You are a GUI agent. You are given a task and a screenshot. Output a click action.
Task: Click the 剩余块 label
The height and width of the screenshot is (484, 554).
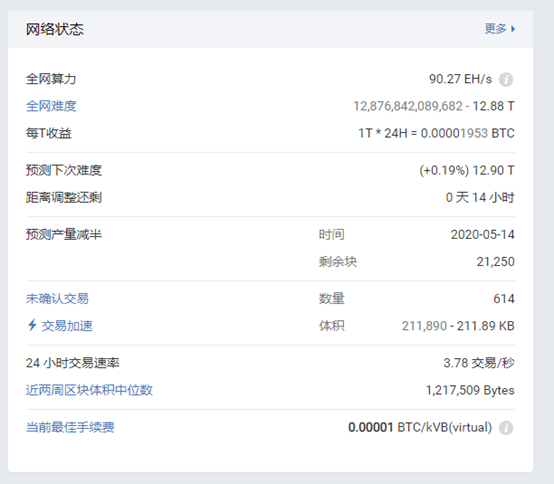(x=338, y=262)
